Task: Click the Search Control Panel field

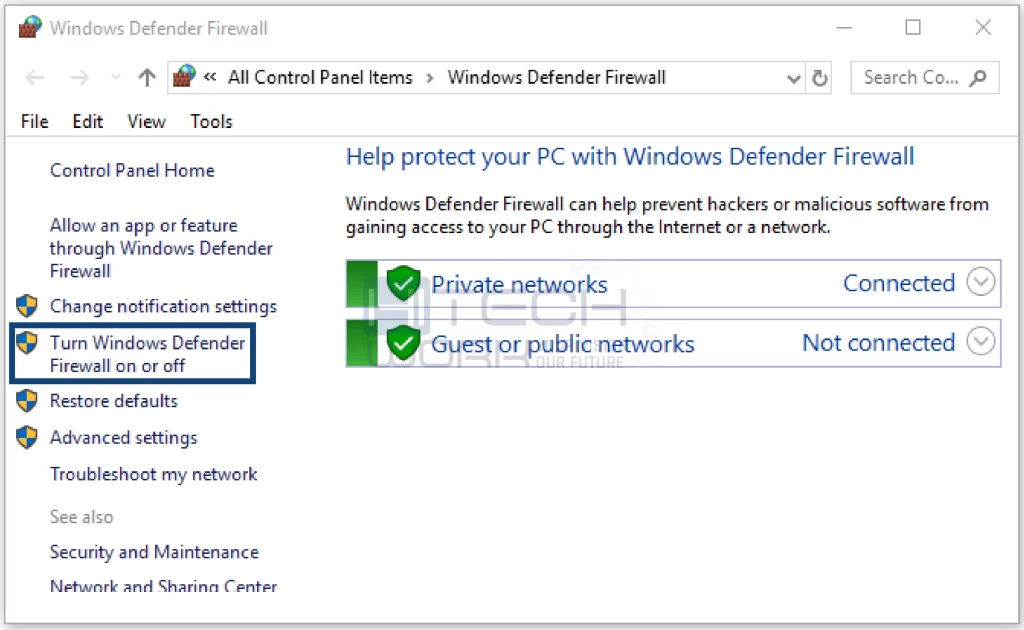Action: click(924, 78)
